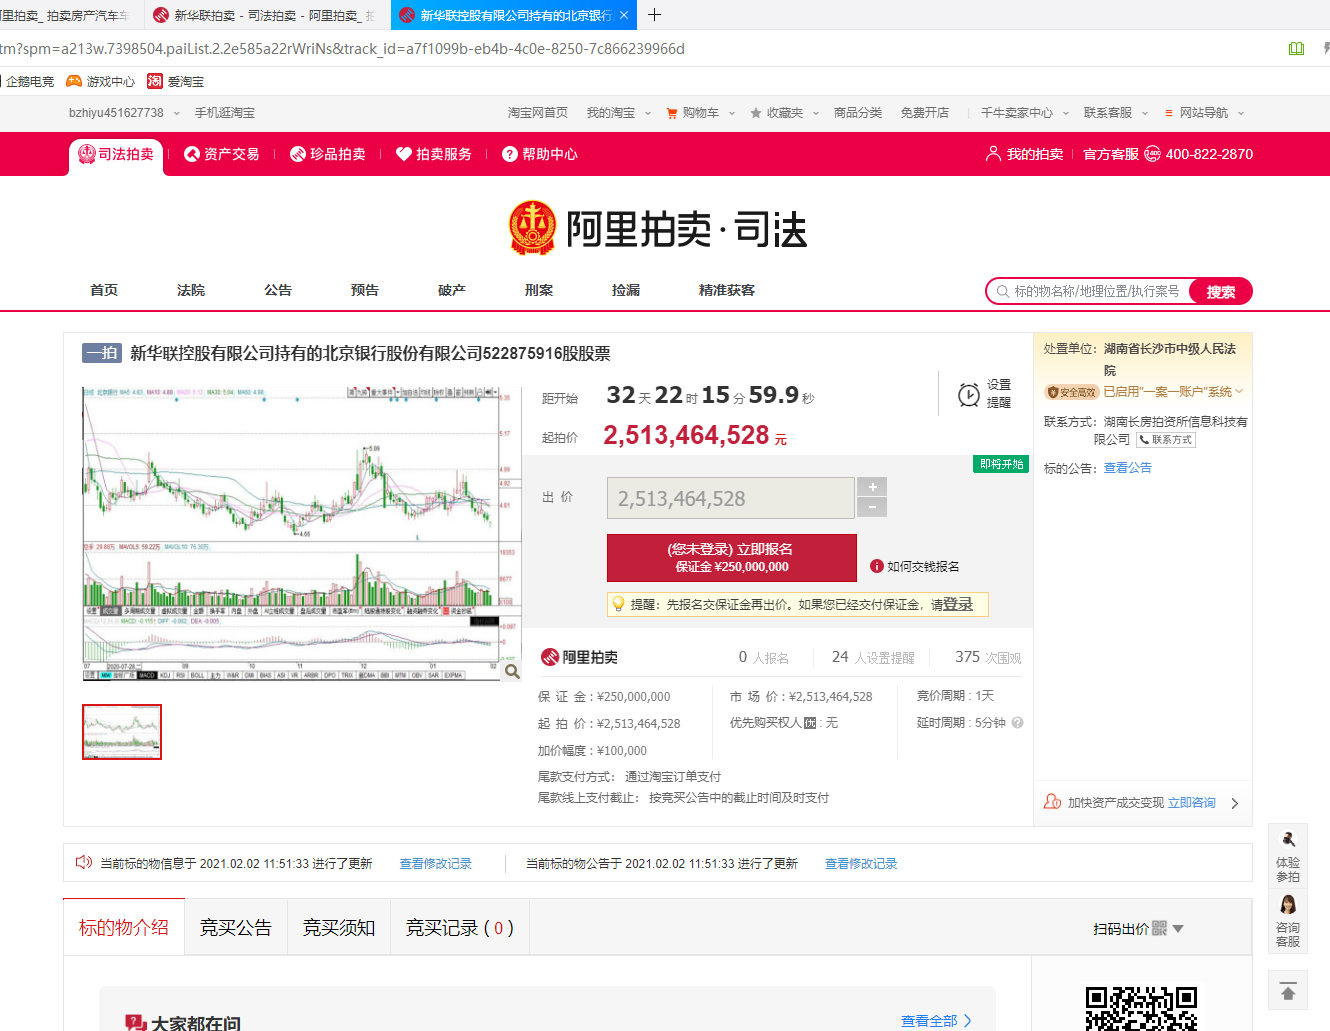1330x1031 pixels.
Task: View 标的物信息 查看修改记录 link
Action: (x=435, y=864)
